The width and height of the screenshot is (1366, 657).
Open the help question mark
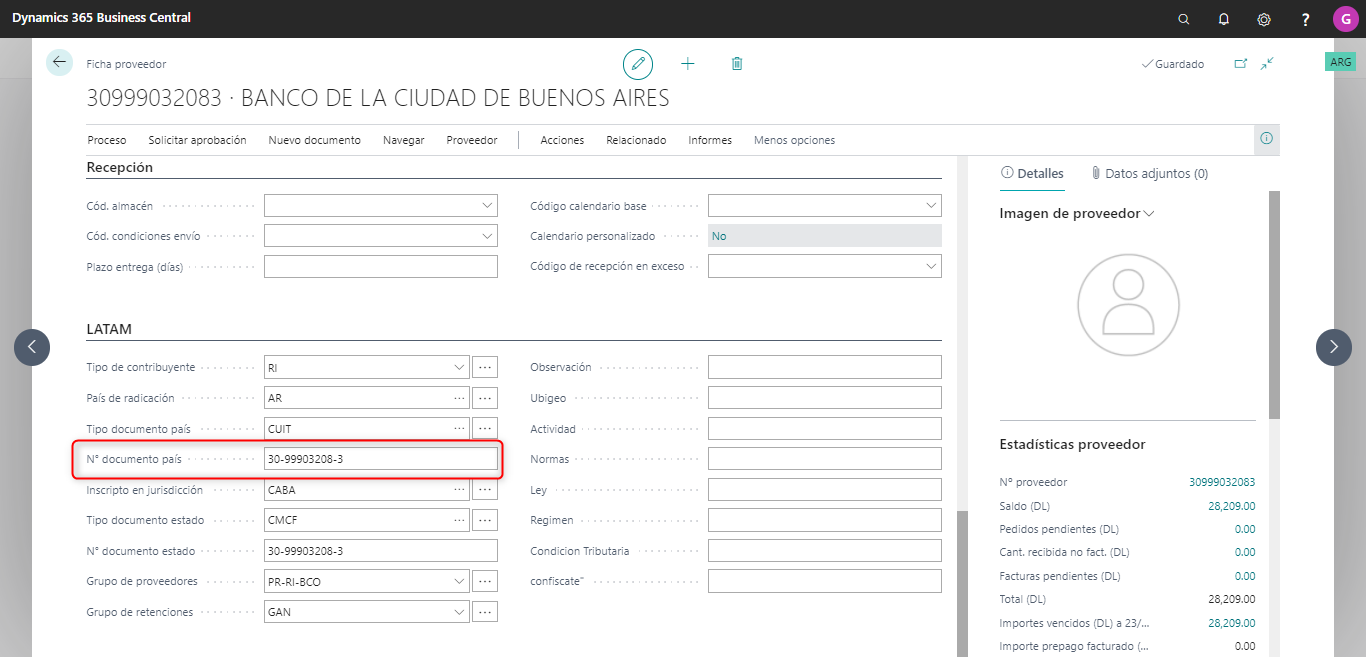point(1305,19)
